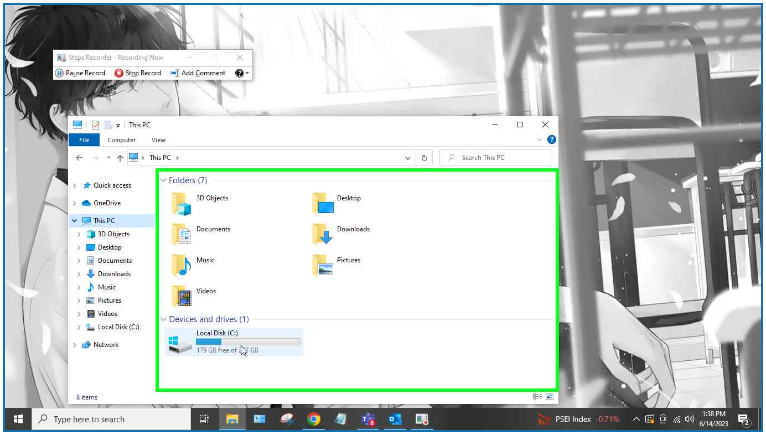
Task: Expand OneDrive in navigation pane
Action: 75,203
